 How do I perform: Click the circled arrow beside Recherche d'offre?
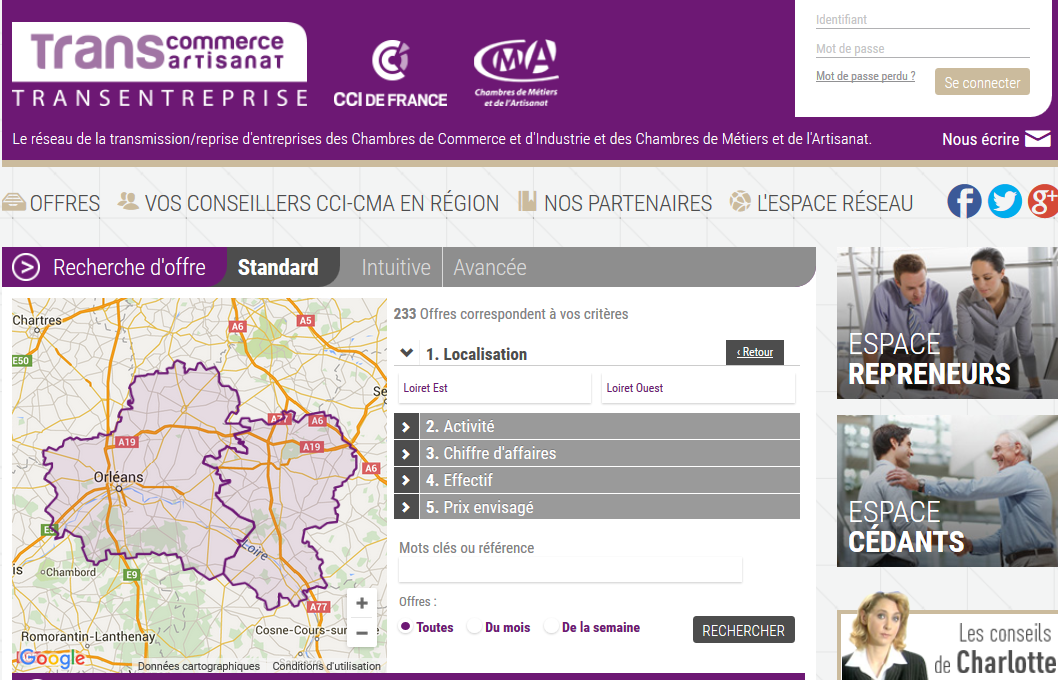26,267
